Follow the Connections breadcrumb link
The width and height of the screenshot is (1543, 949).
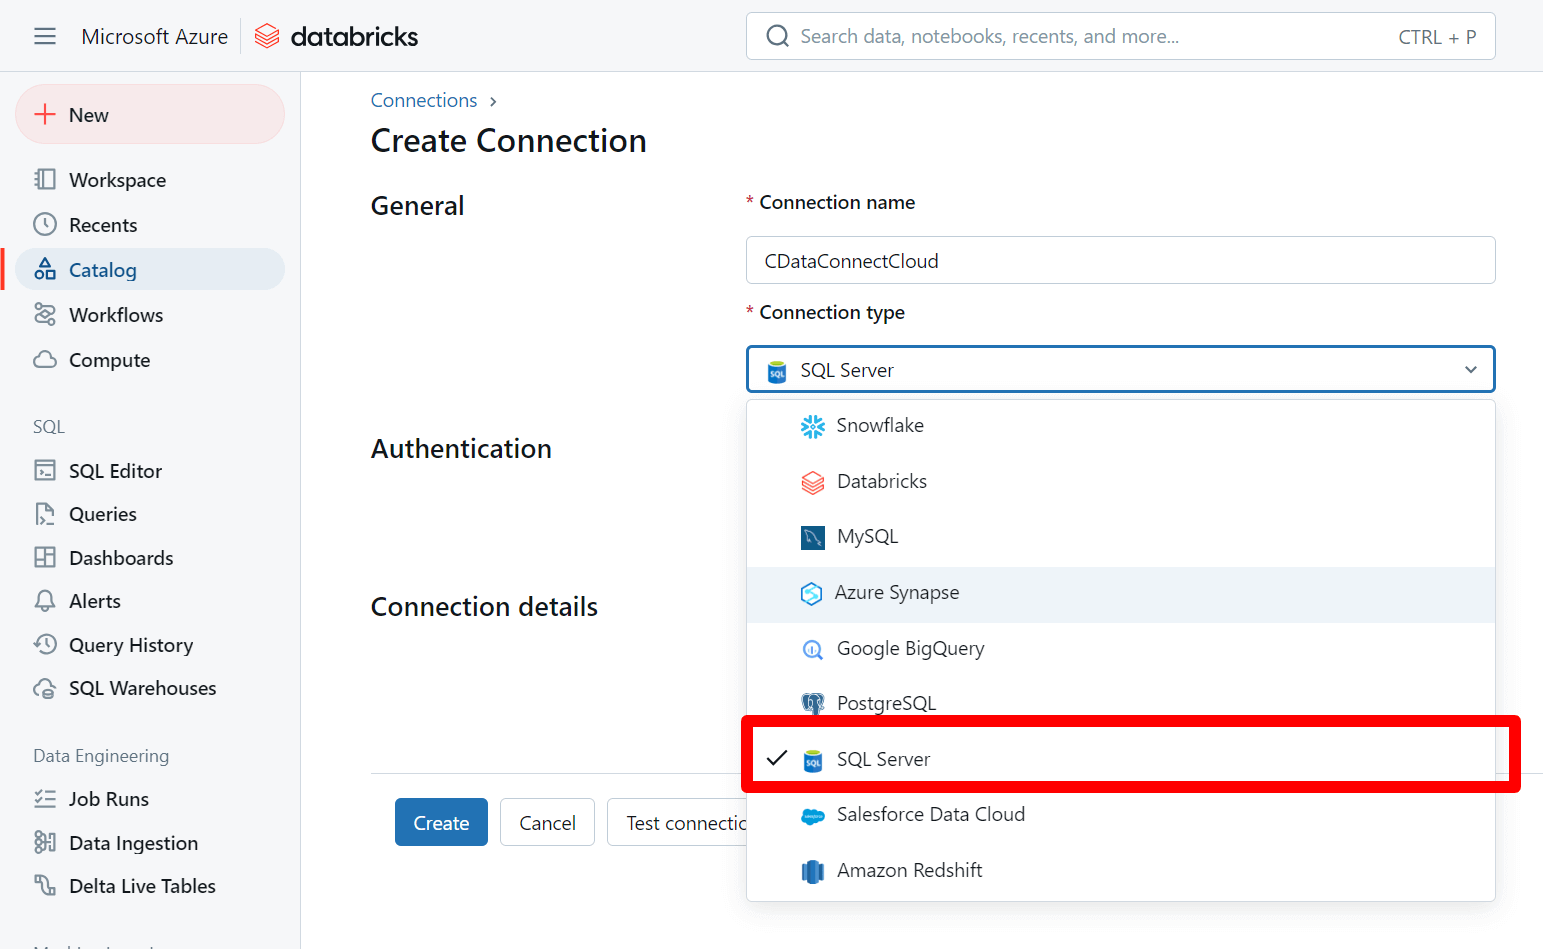click(x=424, y=100)
